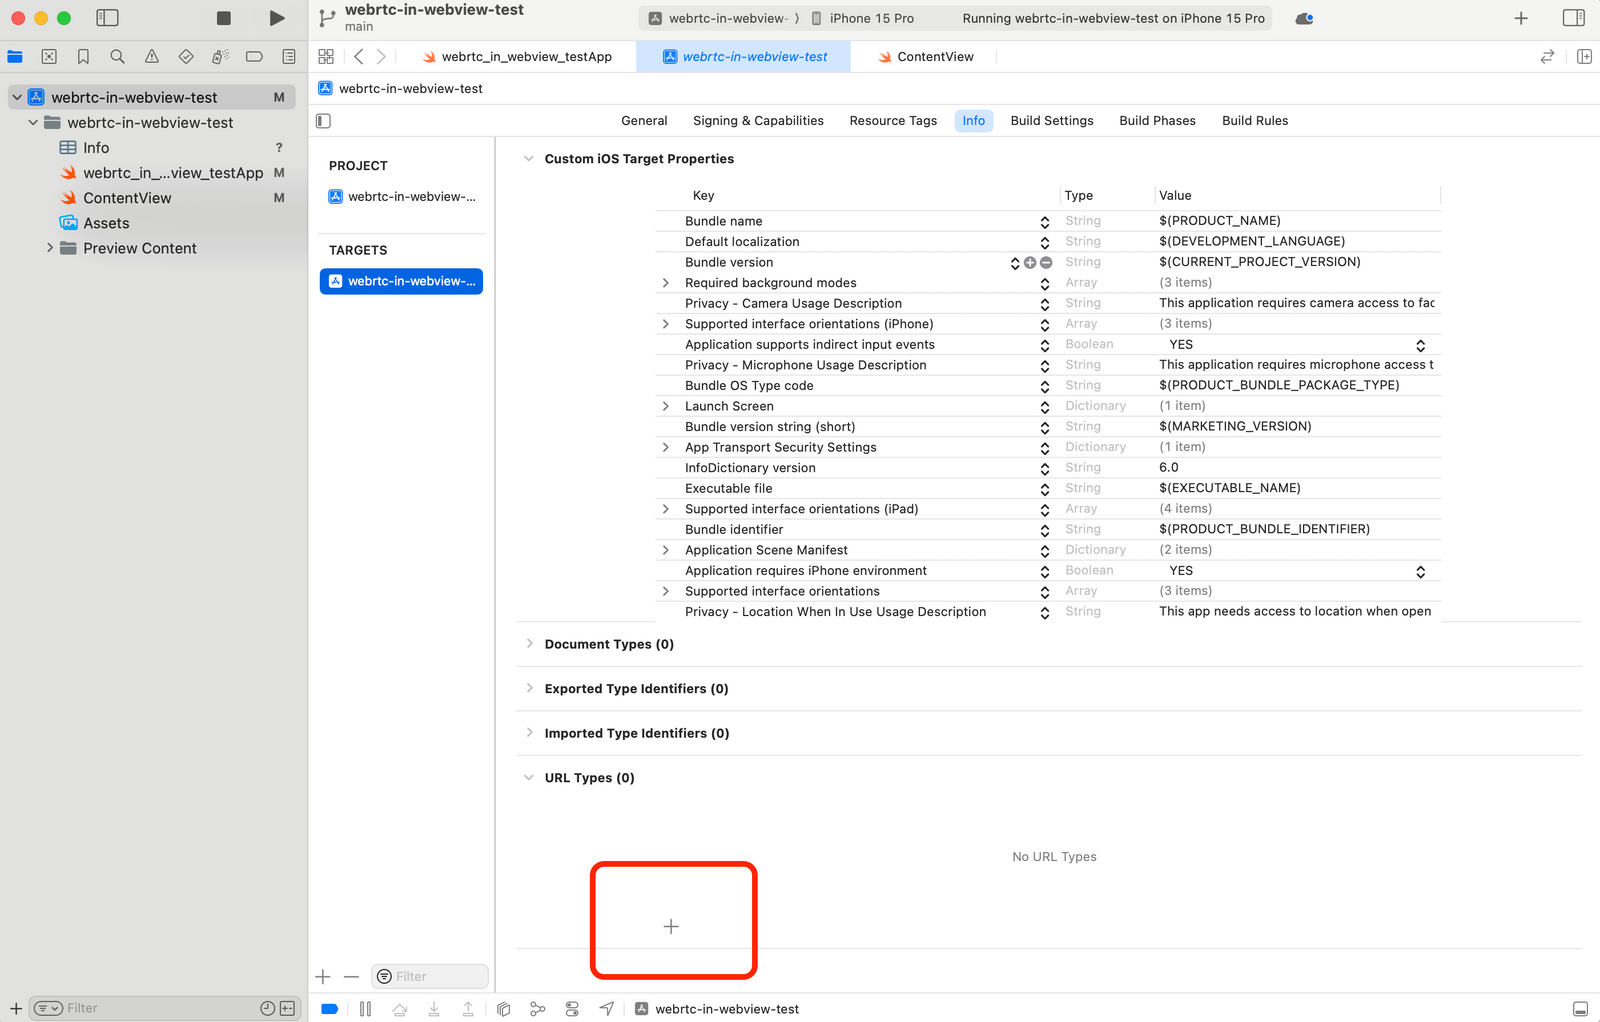Viewport: 1600px width, 1022px height.
Task: Select project webrtc-in-webview under PROJECT
Action: click(402, 197)
